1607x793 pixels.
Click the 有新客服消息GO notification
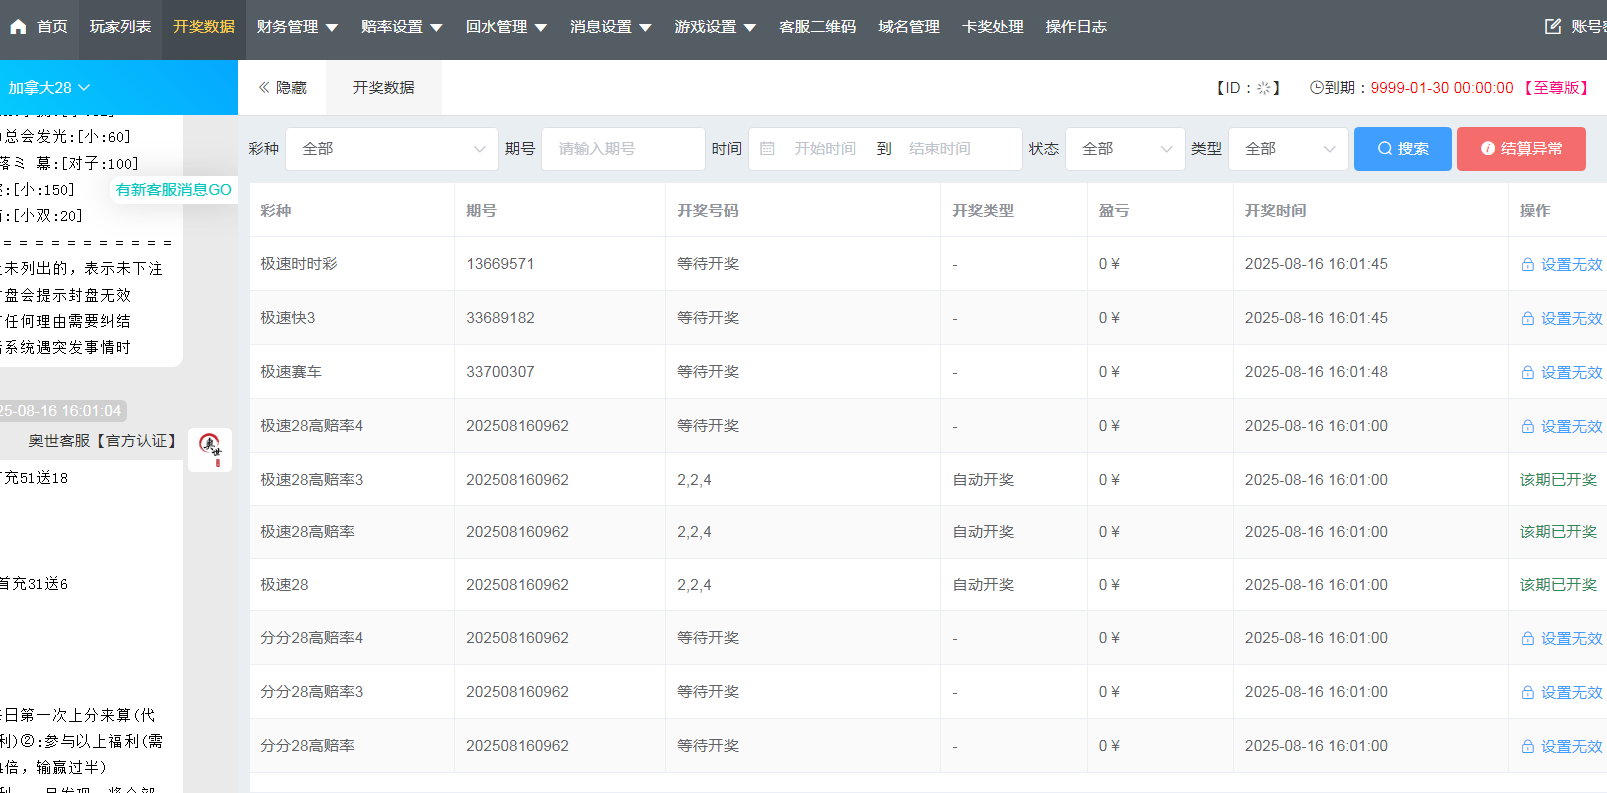pos(173,190)
